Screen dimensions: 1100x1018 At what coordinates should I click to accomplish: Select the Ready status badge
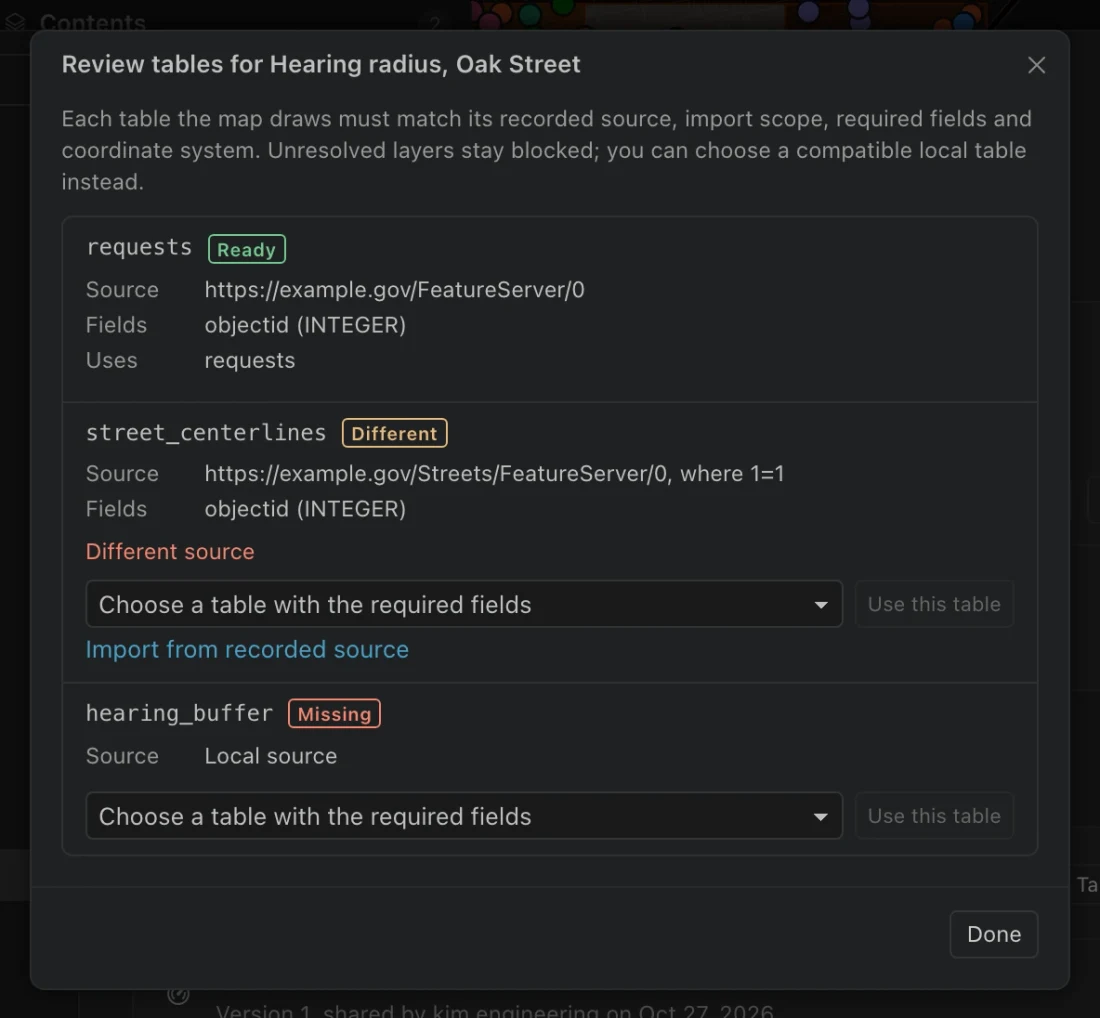coord(246,249)
